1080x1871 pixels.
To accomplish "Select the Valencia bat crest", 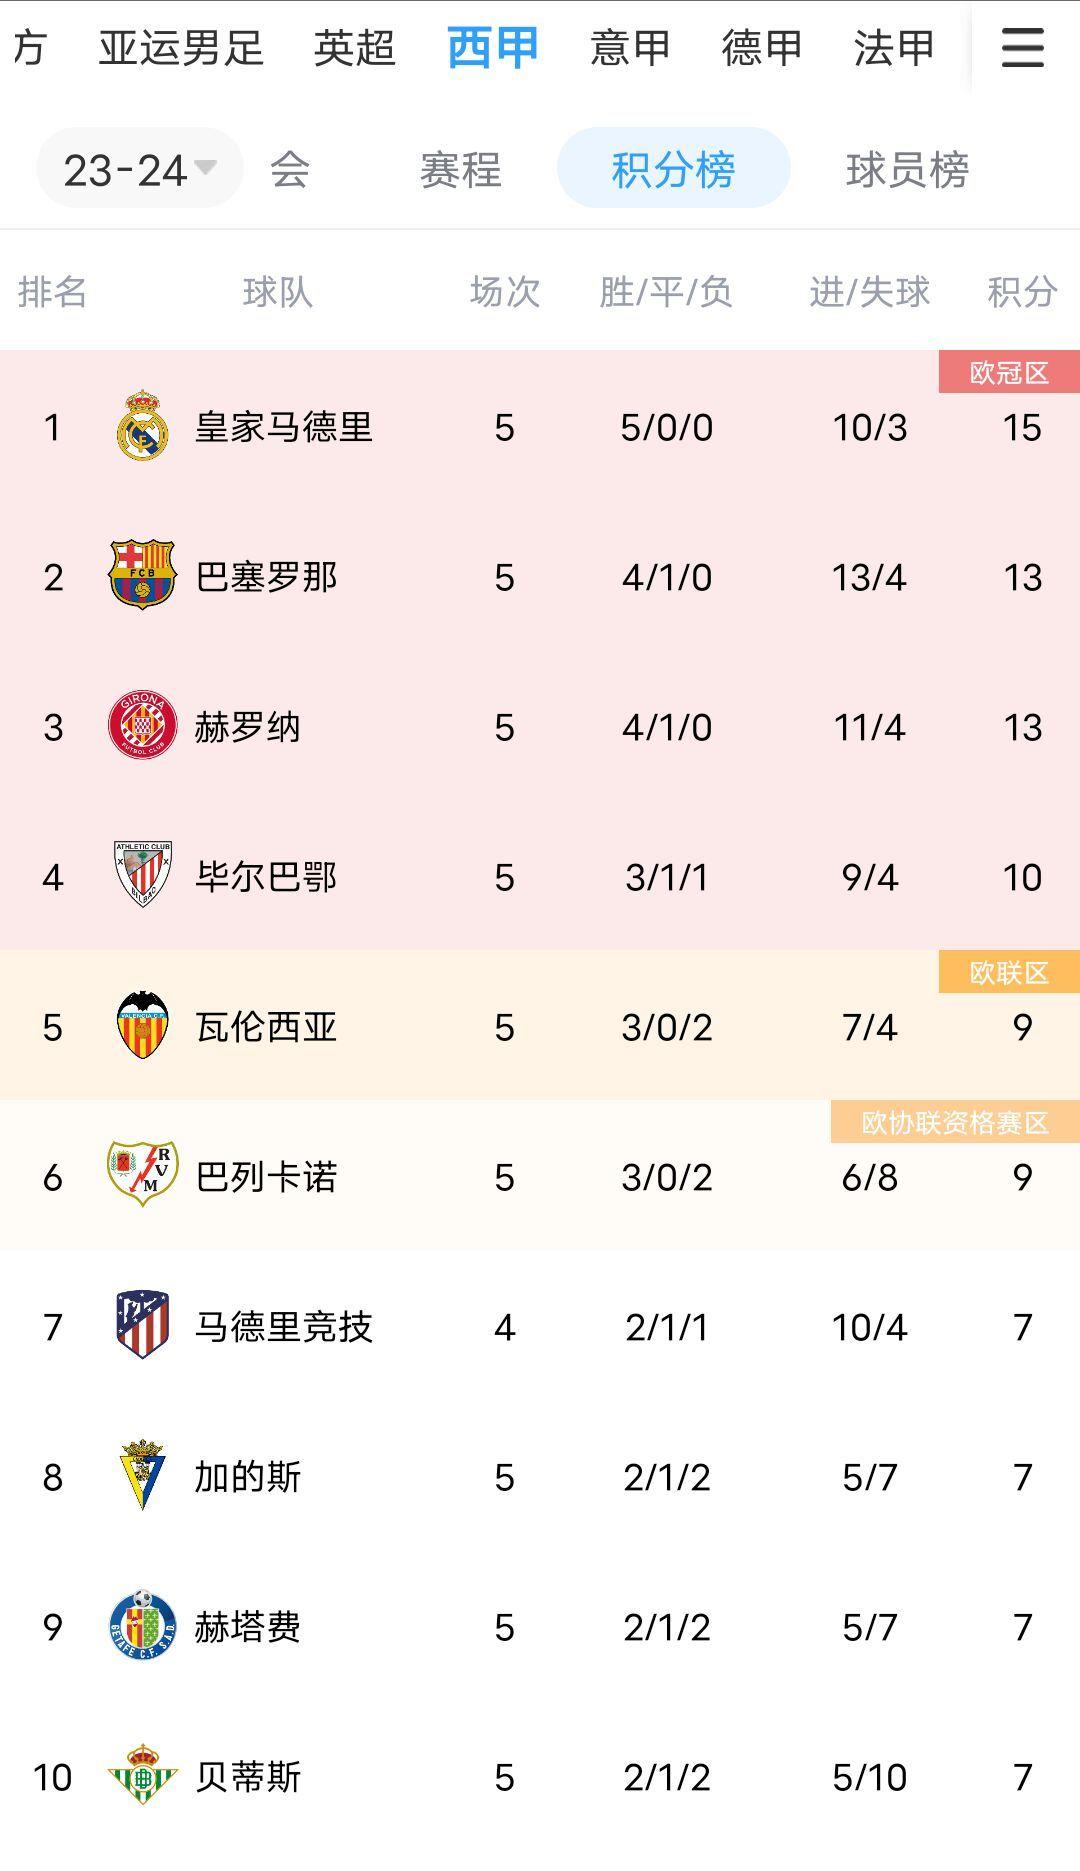I will 142,1026.
